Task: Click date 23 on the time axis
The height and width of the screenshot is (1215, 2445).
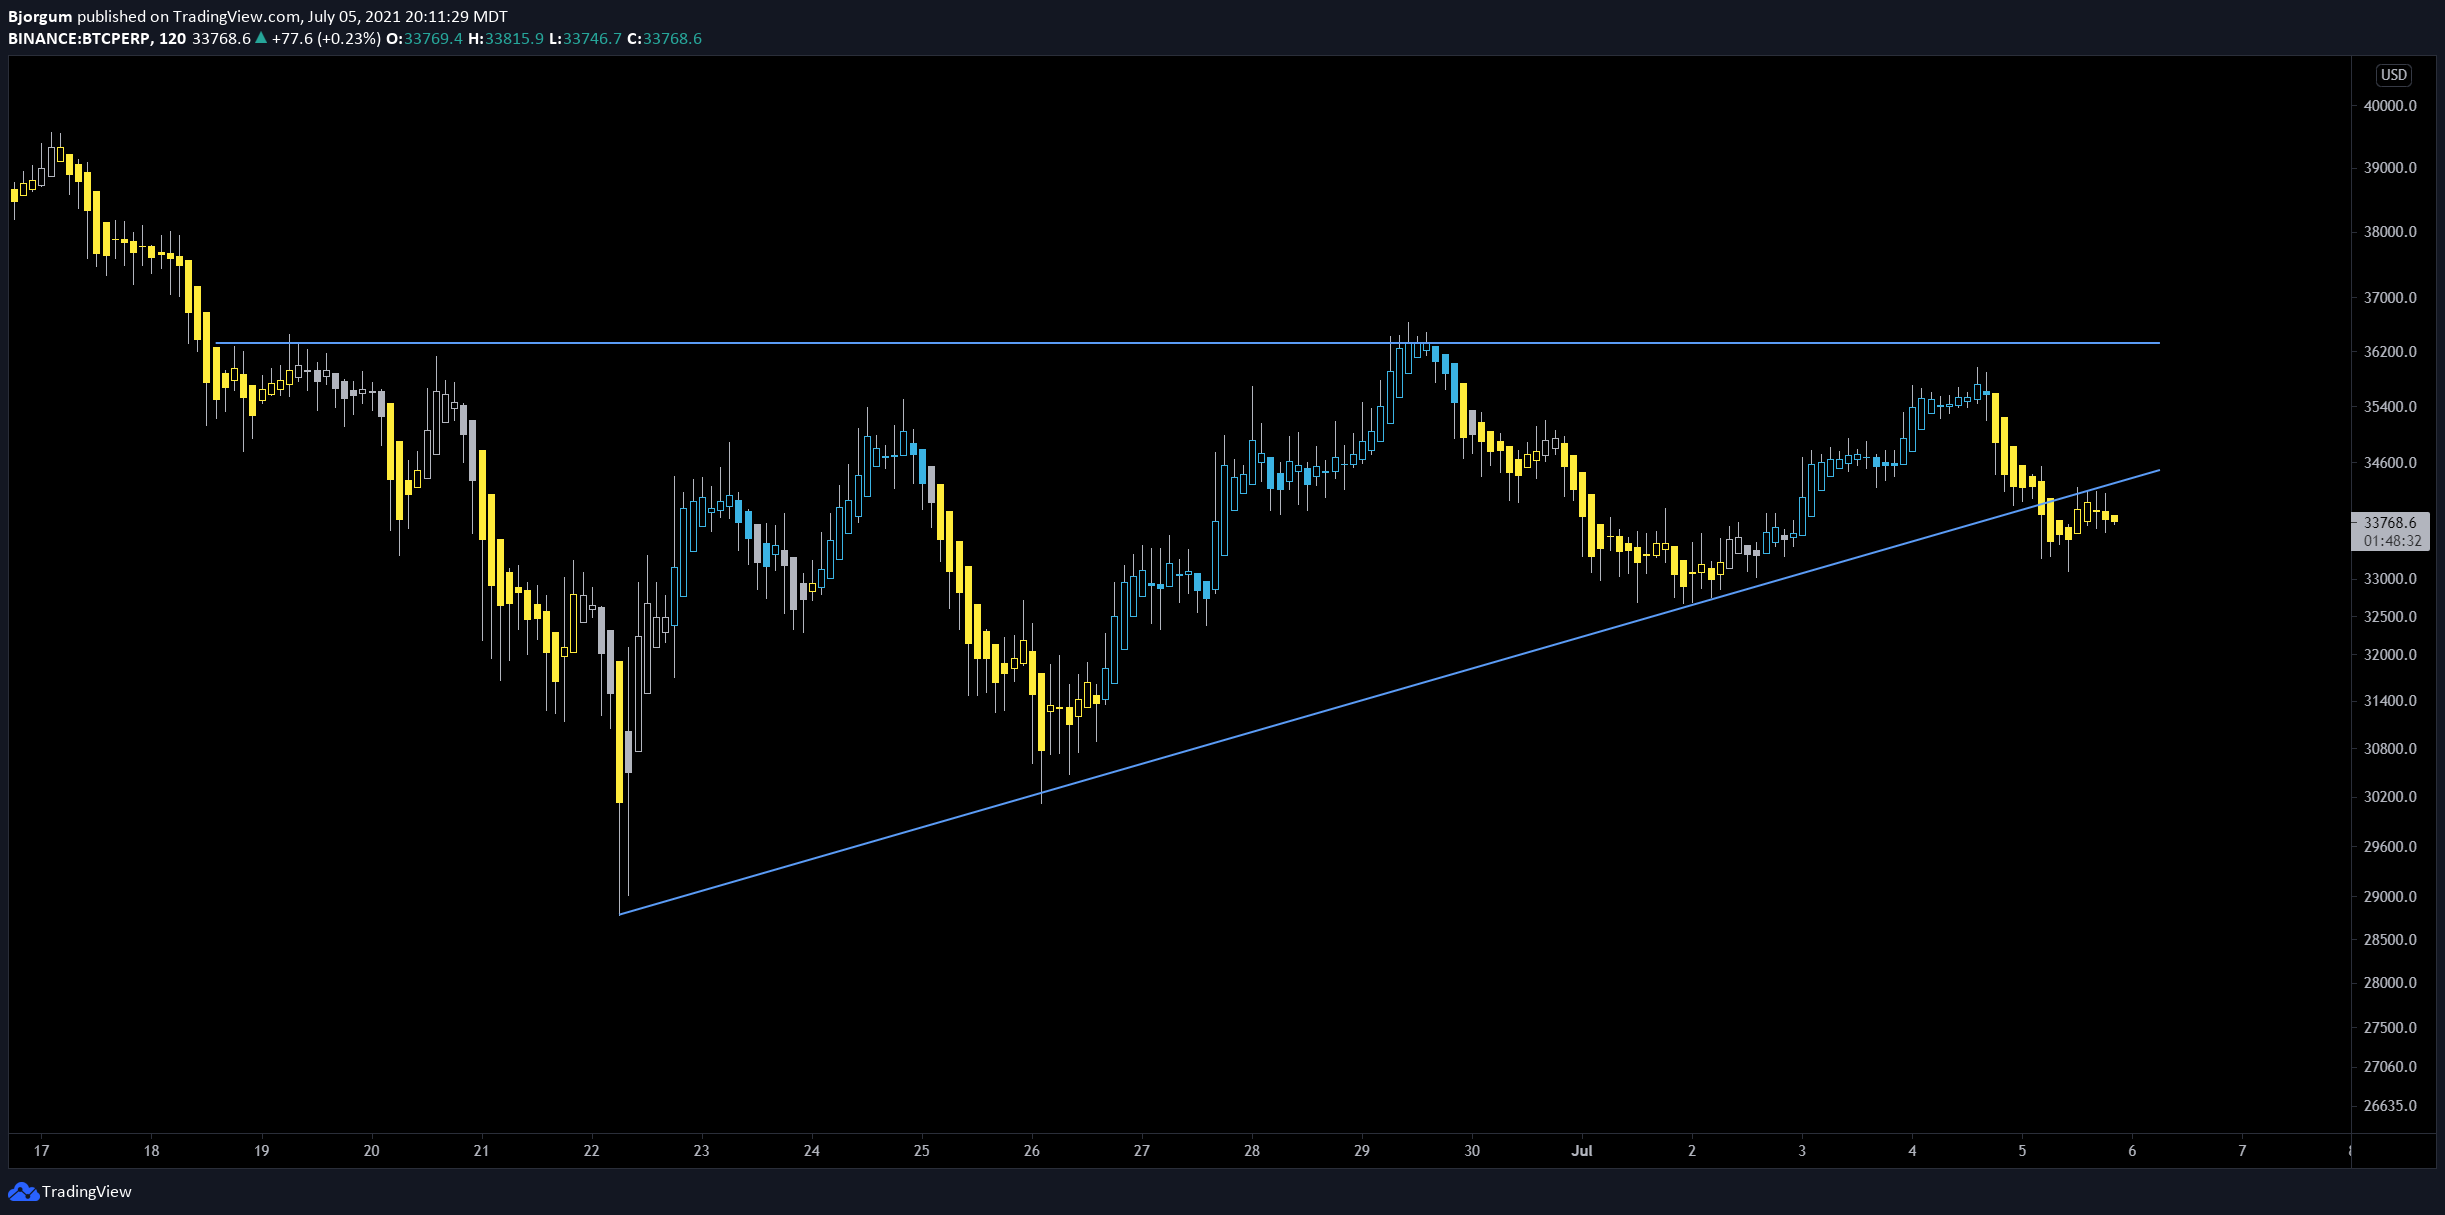Action: tap(702, 1151)
